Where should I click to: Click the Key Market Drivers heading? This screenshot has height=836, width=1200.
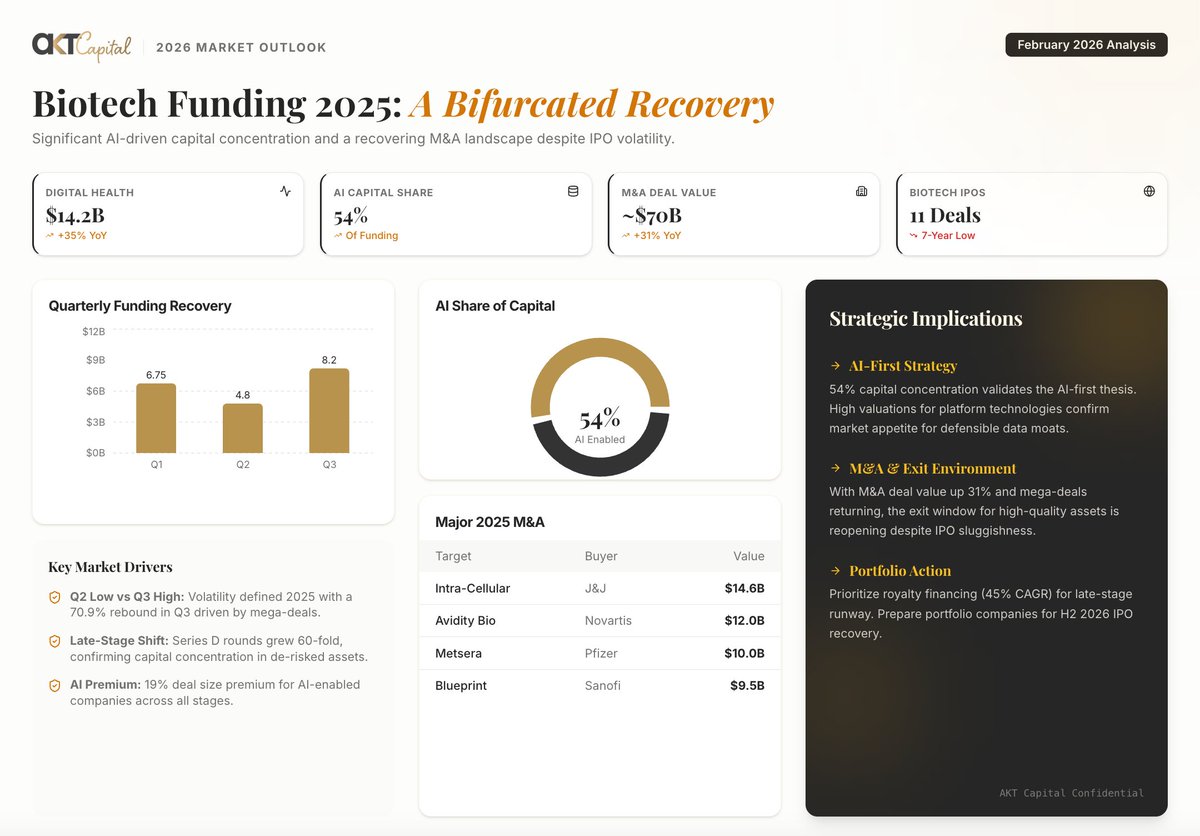[110, 567]
